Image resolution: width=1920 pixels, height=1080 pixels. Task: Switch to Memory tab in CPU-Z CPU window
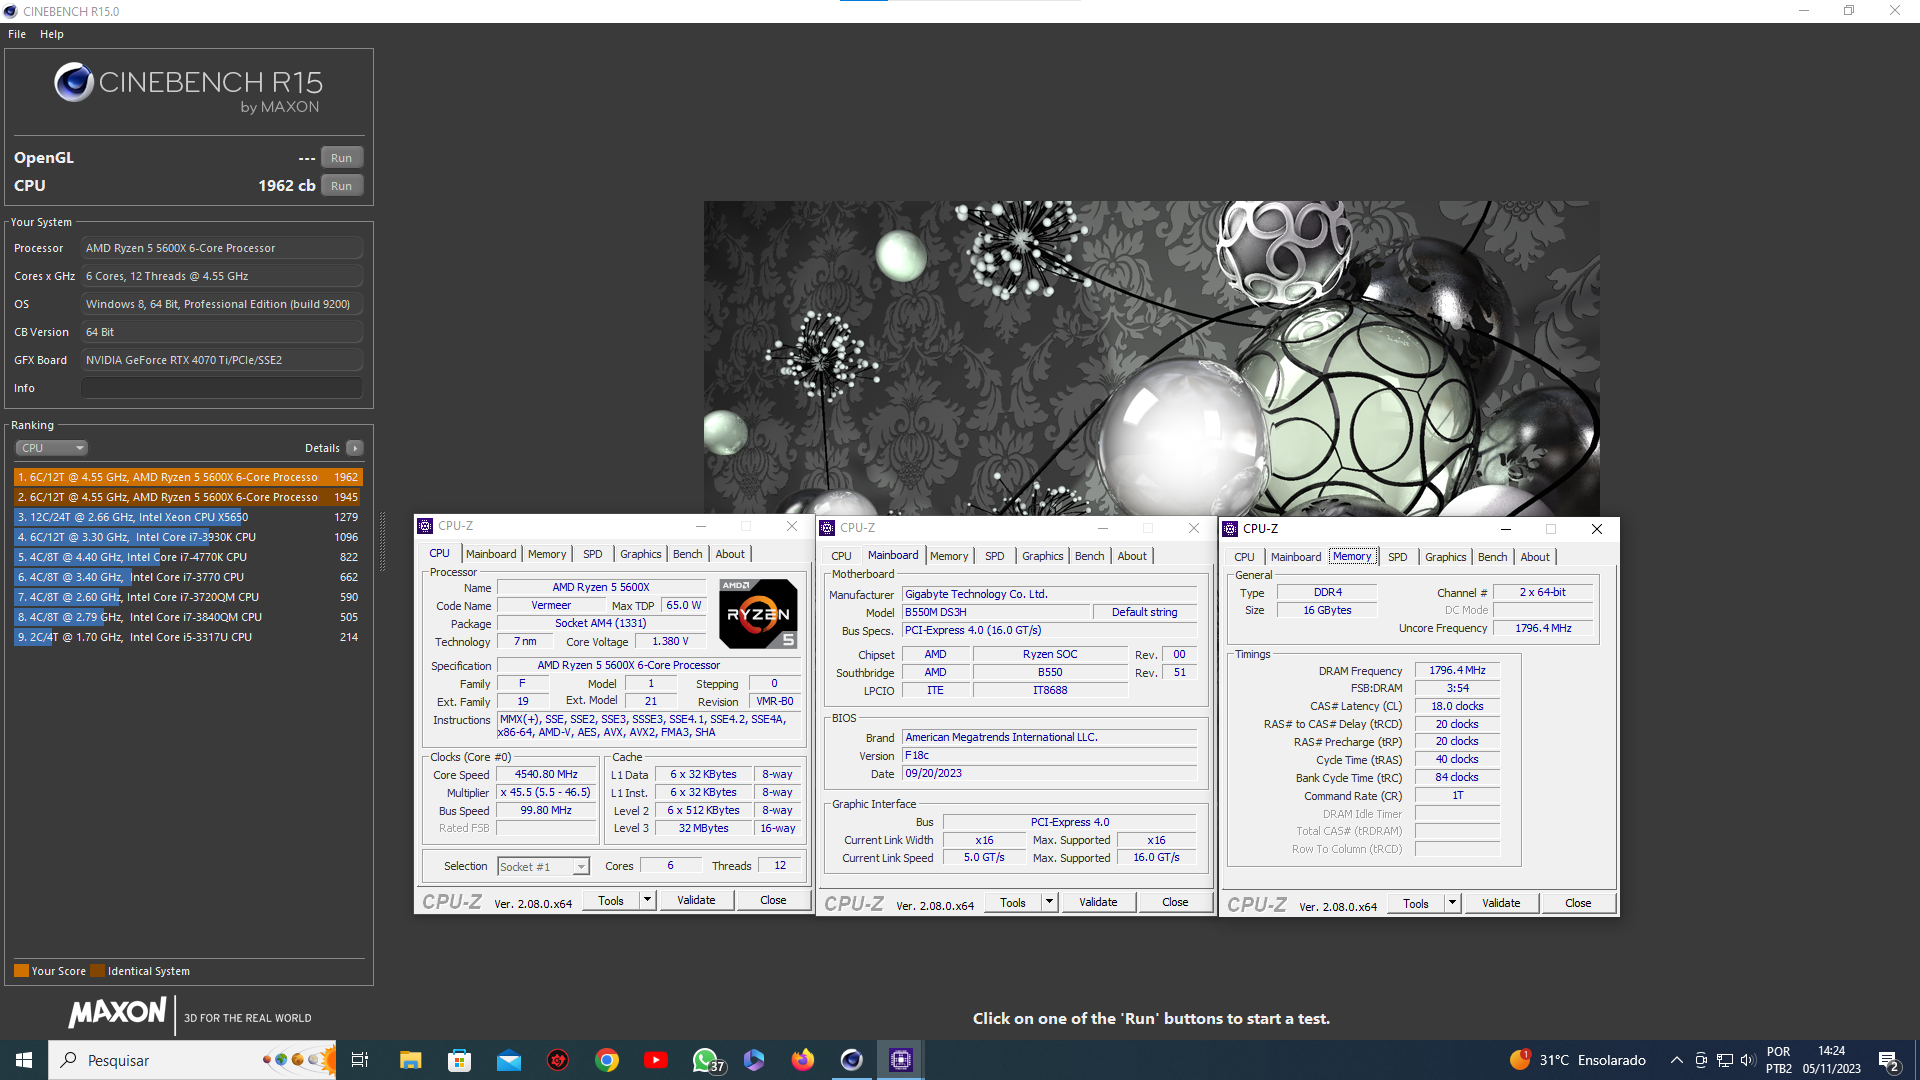coord(547,554)
